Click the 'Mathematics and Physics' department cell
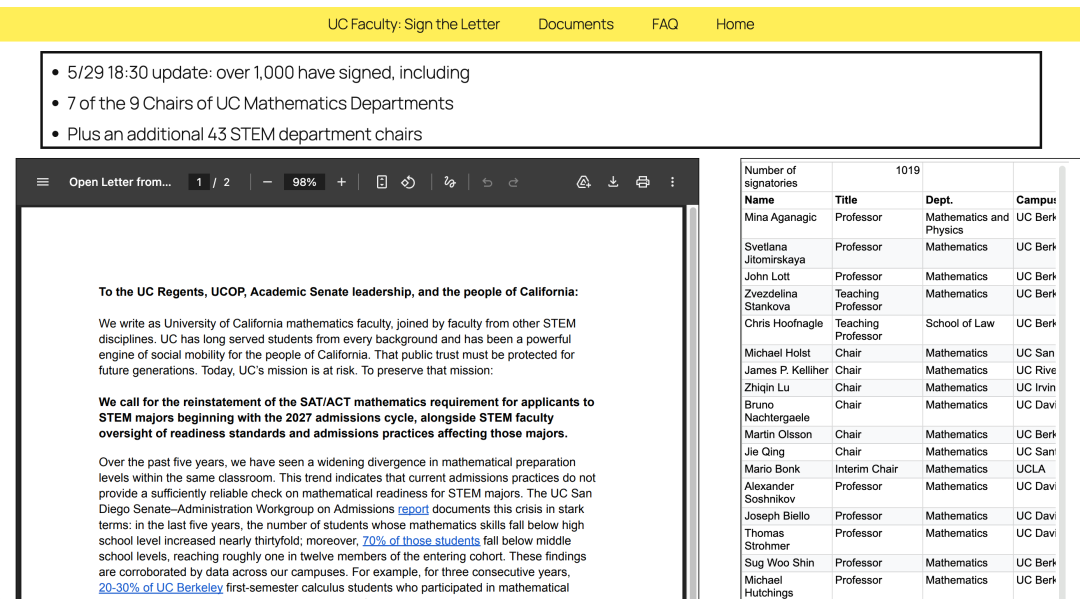This screenshot has width=1080, height=599. [x=968, y=224]
